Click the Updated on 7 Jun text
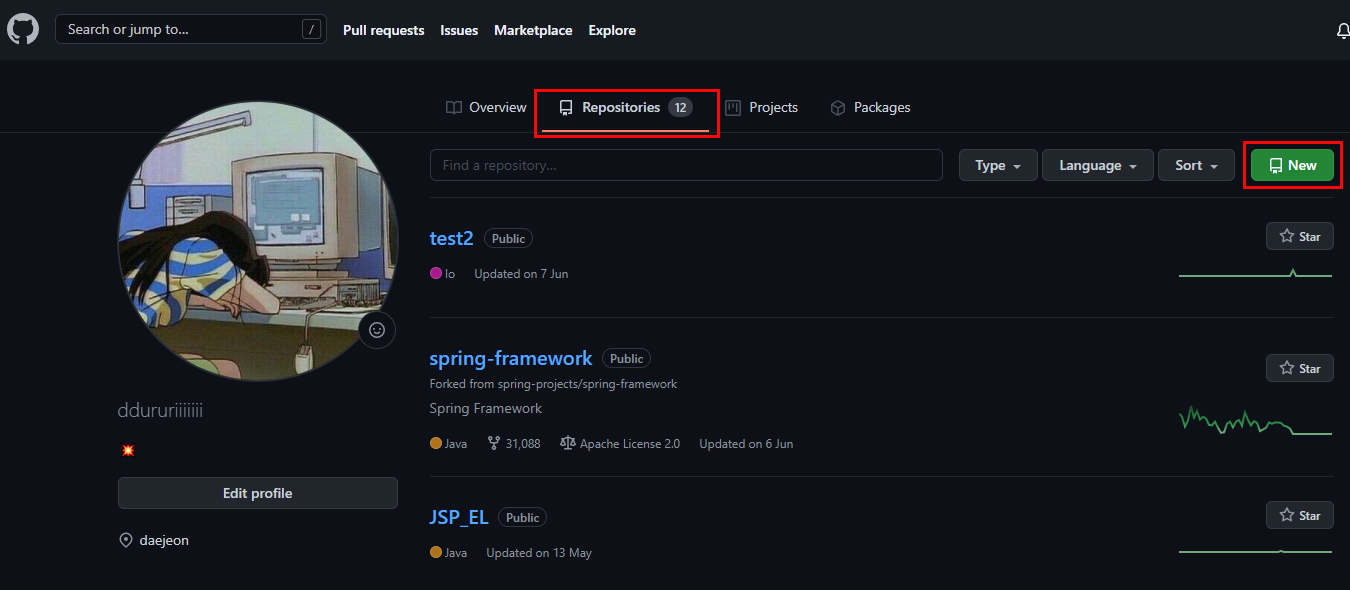The height and width of the screenshot is (590, 1350). coord(521,273)
